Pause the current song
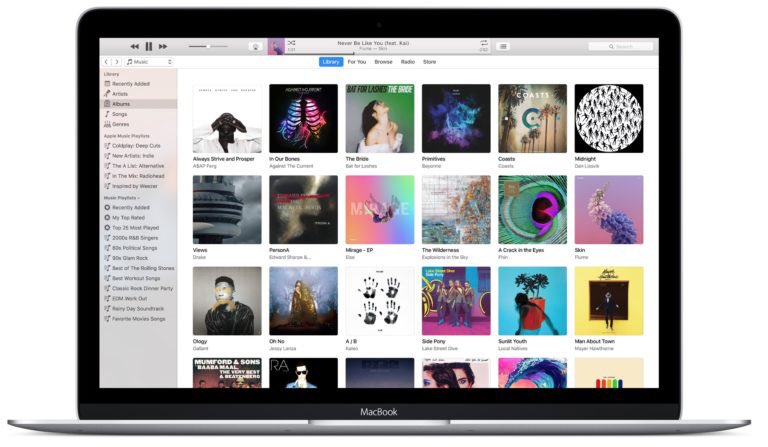The height and width of the screenshot is (447, 768). 149,47
